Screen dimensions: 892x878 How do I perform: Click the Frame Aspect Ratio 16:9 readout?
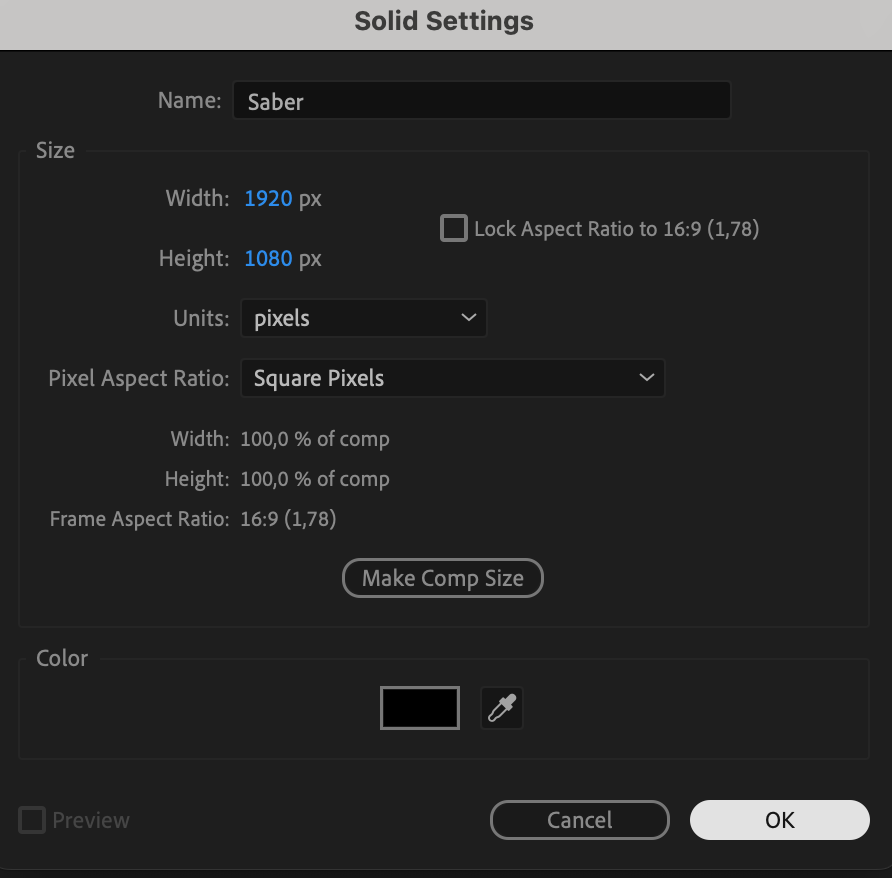288,519
